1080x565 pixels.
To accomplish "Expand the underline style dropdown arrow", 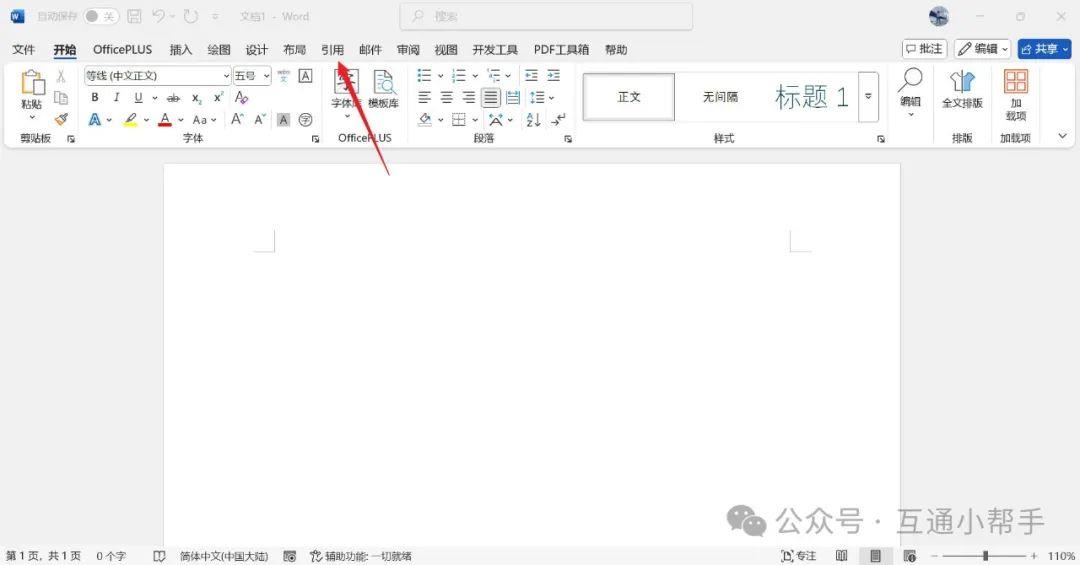I will (x=154, y=98).
